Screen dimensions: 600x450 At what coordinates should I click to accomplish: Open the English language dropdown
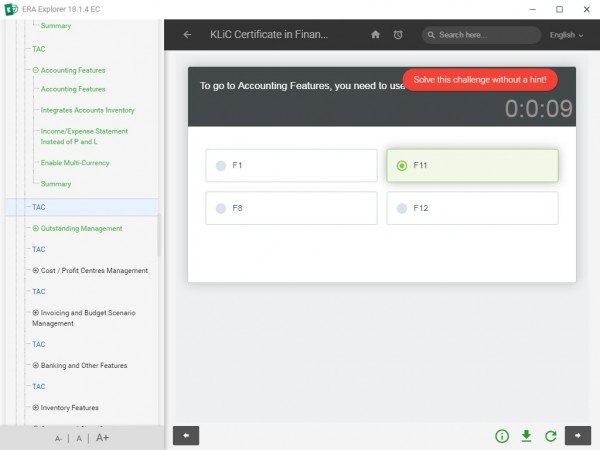568,35
